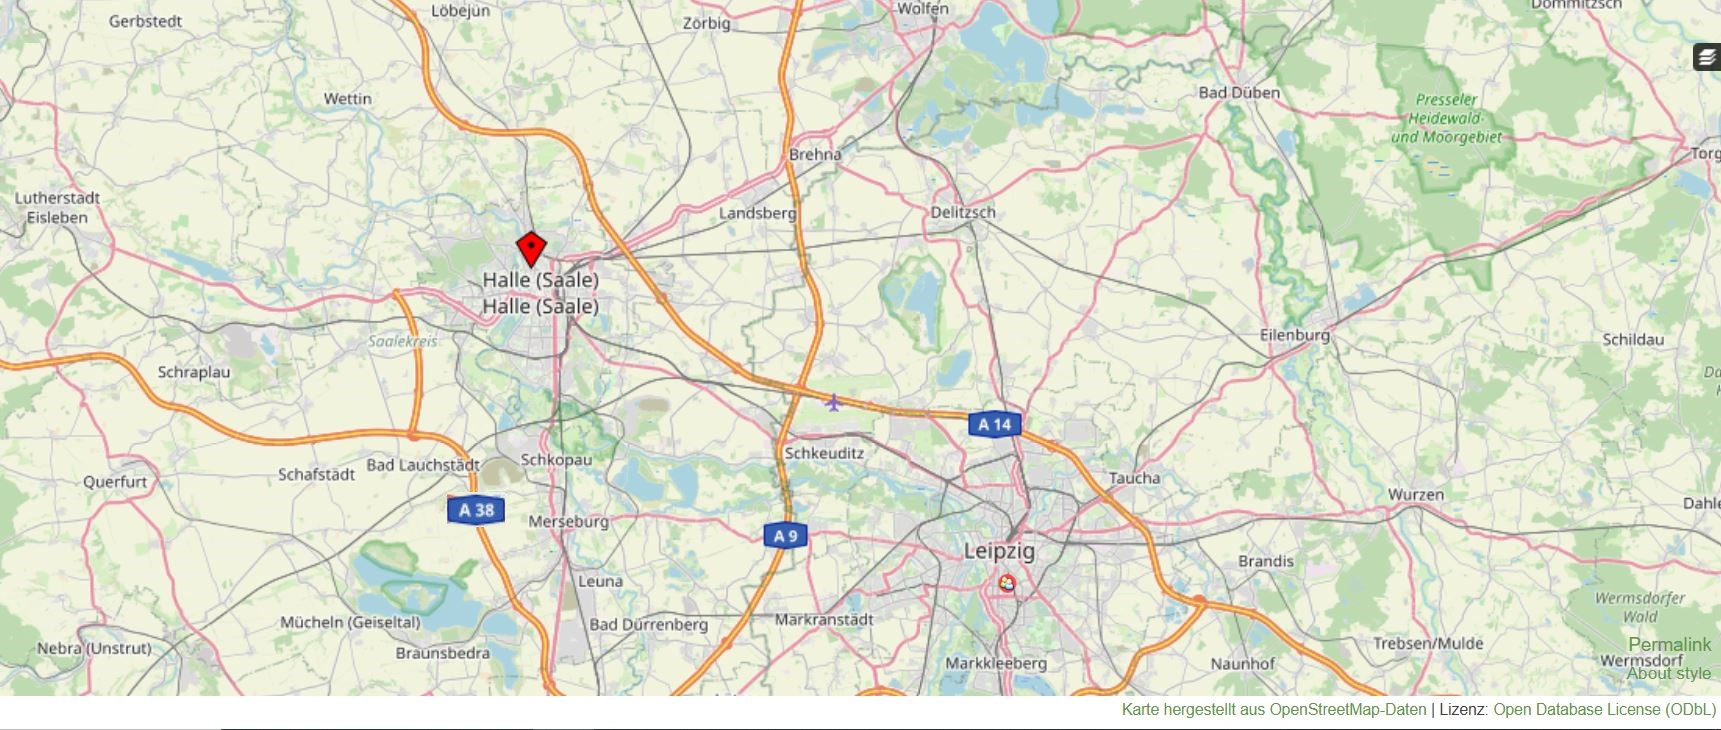
Task: Click the Presseler Heidewald nature area label
Action: 1447,118
